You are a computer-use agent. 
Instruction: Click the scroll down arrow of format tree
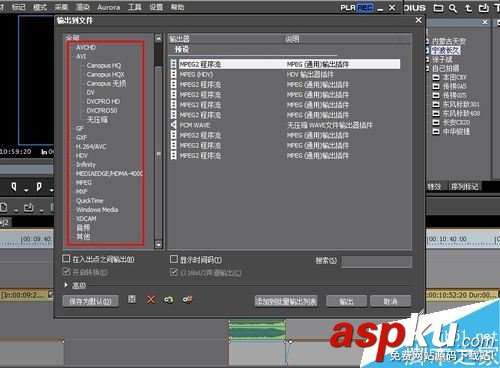(x=159, y=245)
